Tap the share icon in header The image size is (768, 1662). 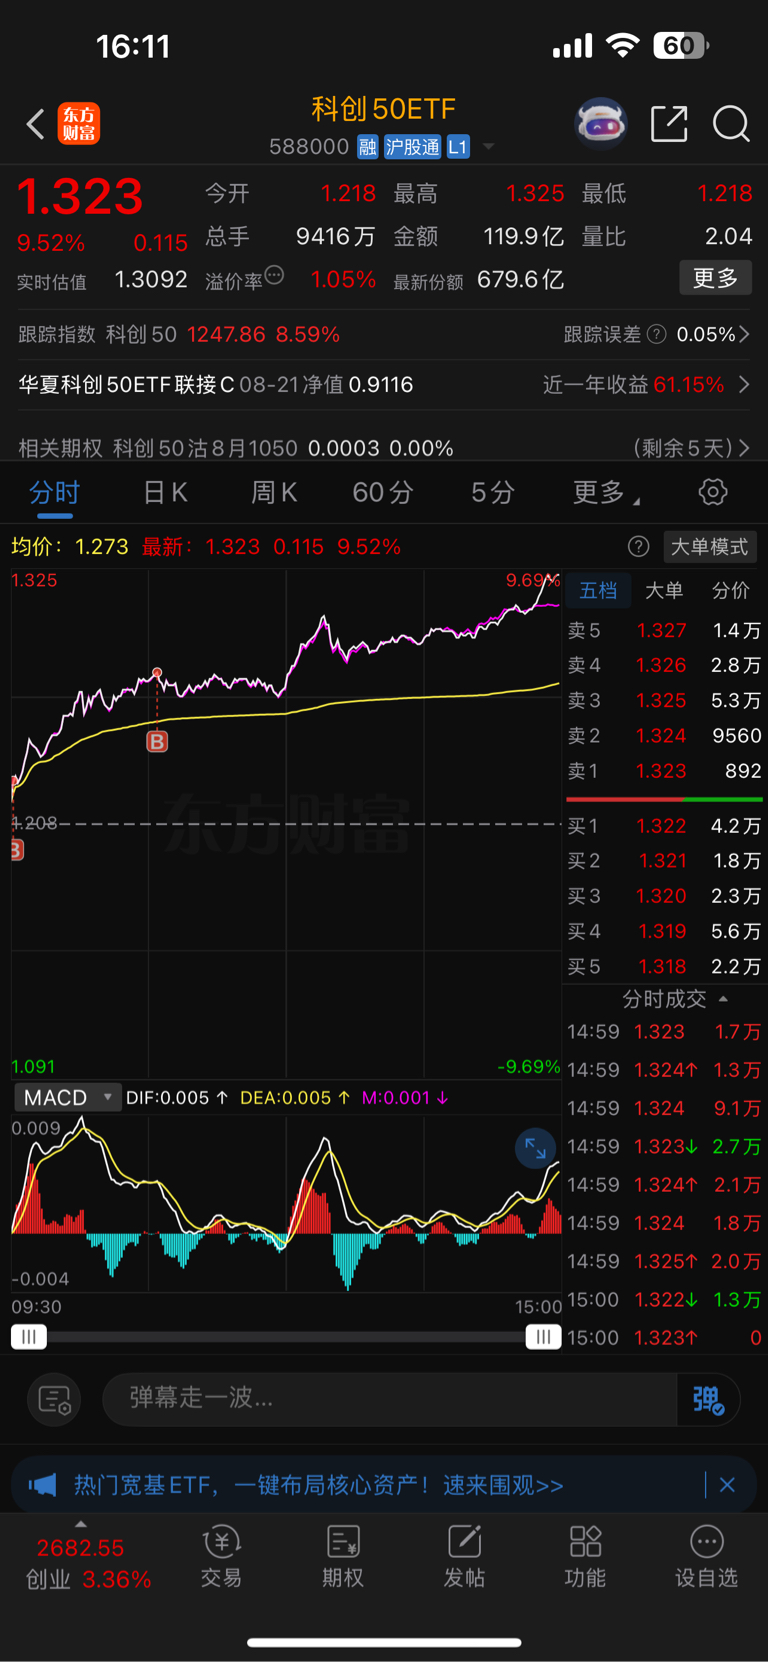[669, 124]
